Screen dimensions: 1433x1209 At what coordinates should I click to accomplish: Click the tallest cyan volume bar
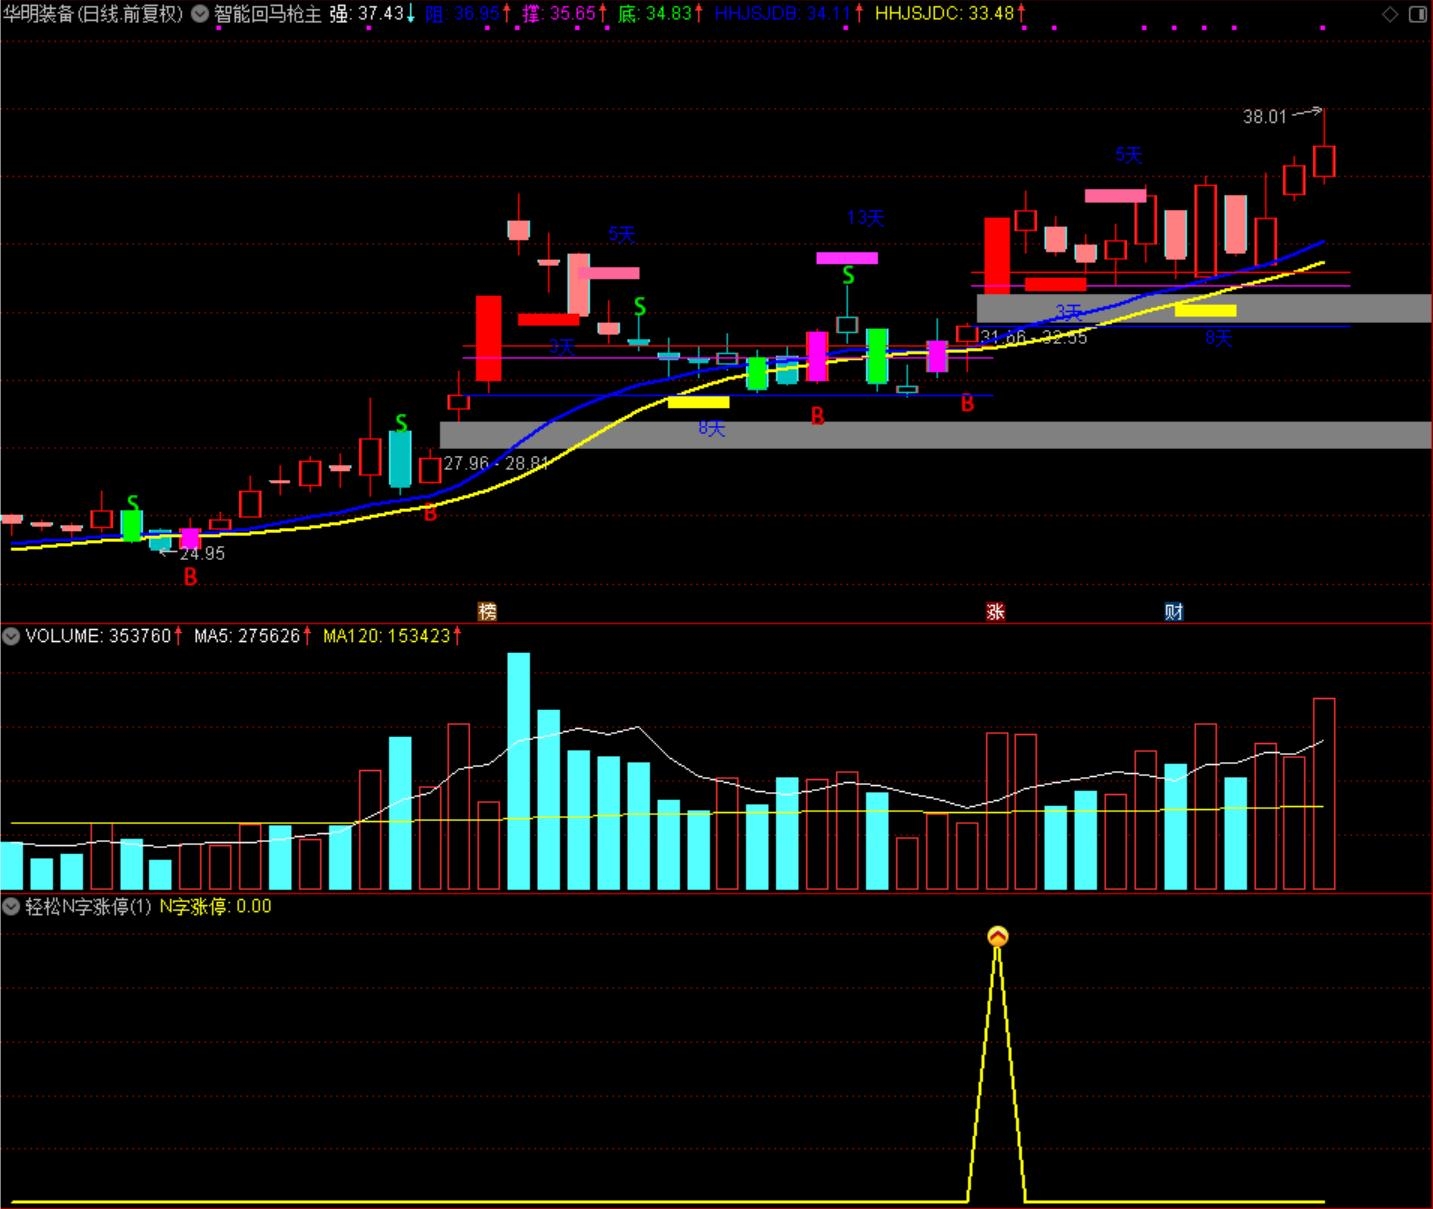click(x=518, y=771)
